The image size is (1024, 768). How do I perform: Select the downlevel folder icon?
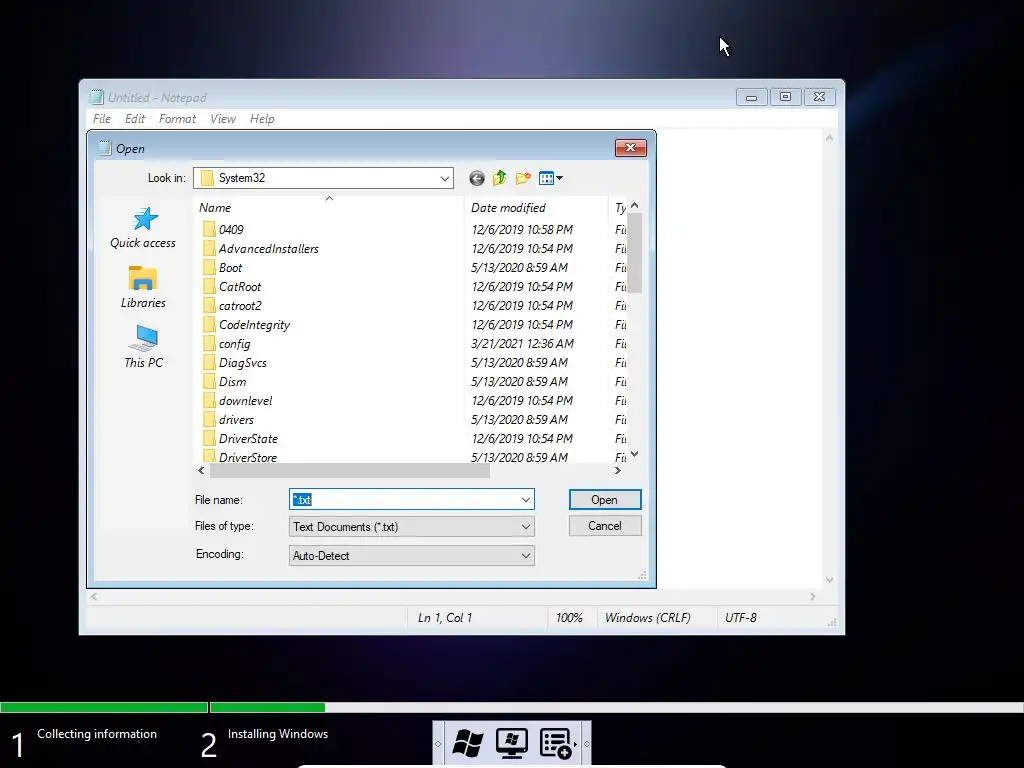coord(209,400)
